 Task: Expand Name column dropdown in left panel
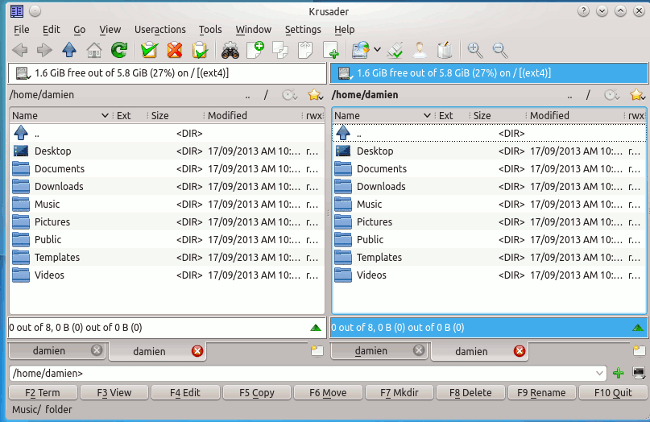coord(105,116)
